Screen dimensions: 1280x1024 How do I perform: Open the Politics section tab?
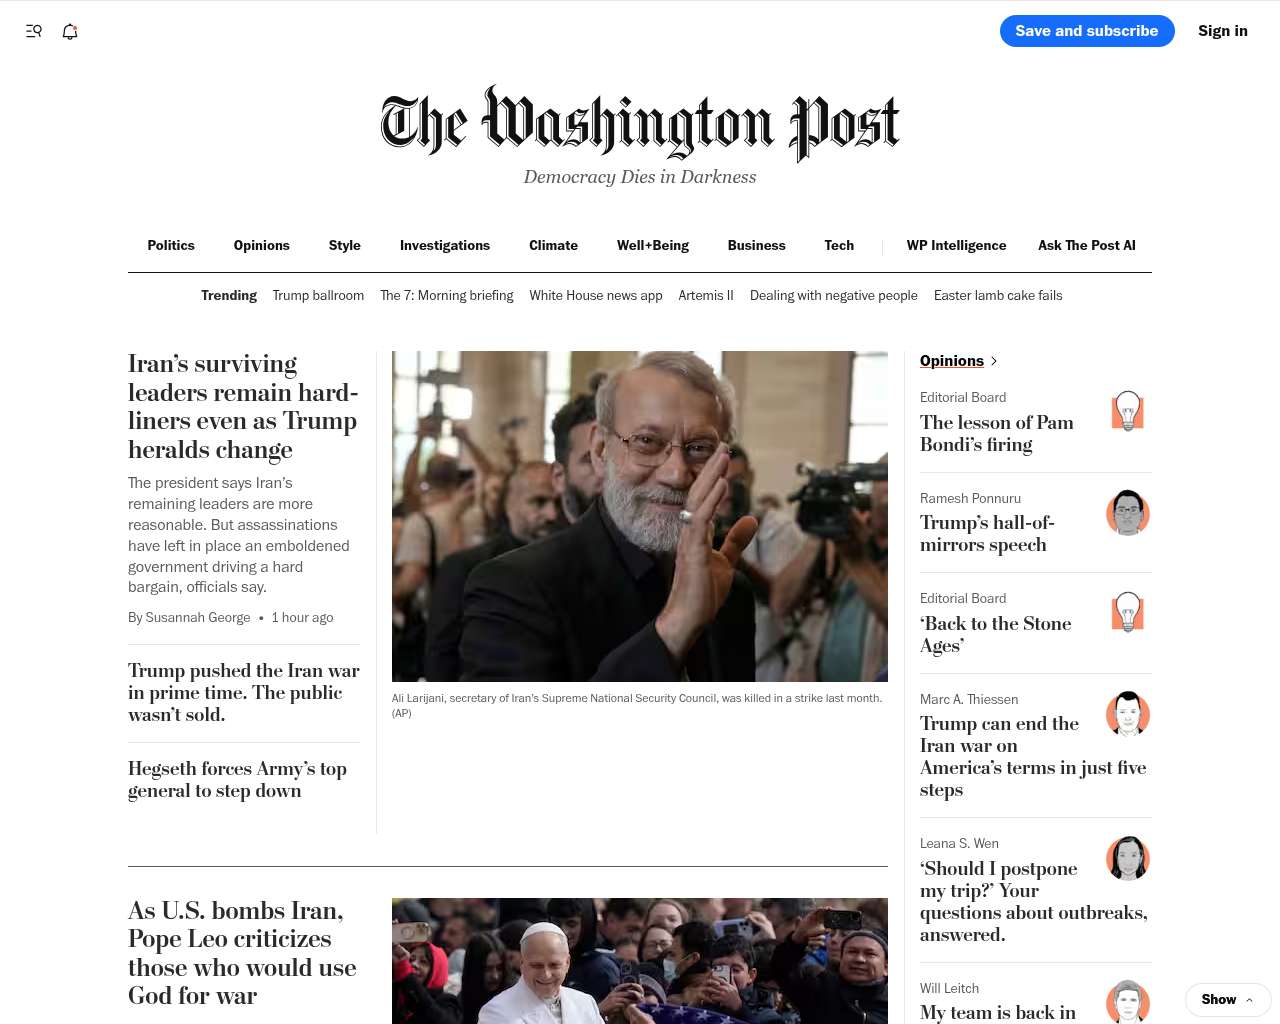pos(171,245)
